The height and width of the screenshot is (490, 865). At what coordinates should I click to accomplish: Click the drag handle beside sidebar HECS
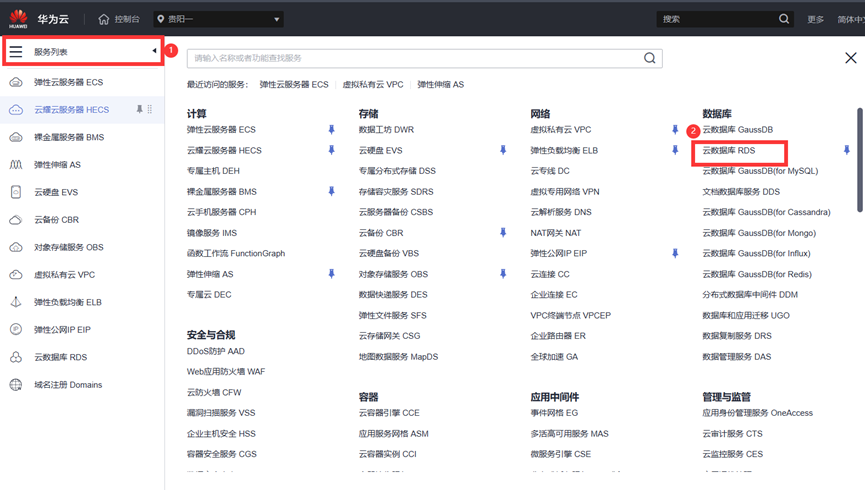[150, 109]
